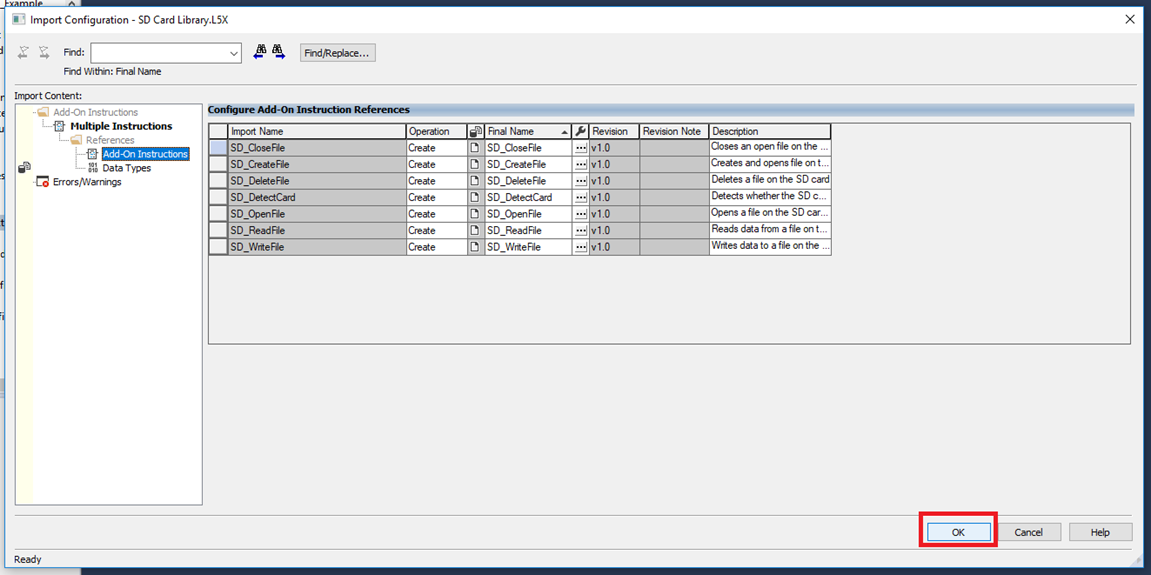Sort by the Final Name column header

click(x=520, y=131)
